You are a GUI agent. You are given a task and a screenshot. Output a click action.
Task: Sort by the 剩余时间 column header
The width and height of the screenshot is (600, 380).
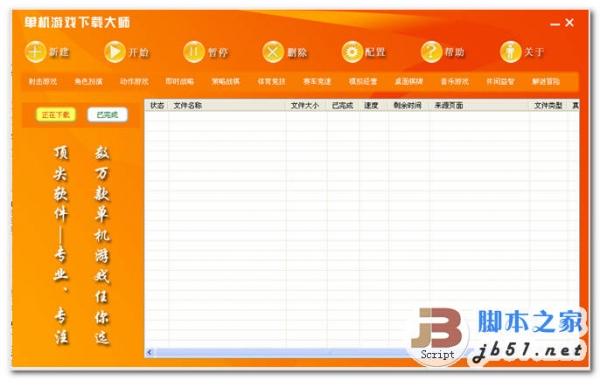click(x=409, y=105)
